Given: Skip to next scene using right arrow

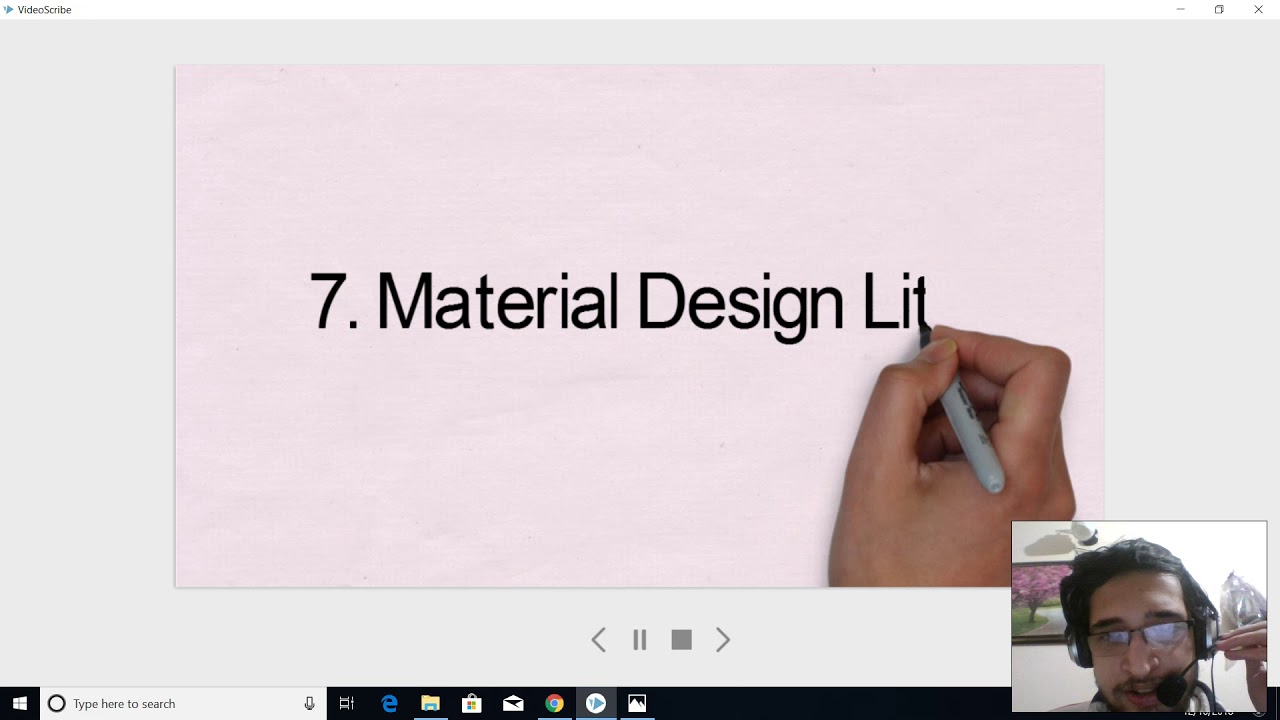Looking at the screenshot, I should point(723,640).
